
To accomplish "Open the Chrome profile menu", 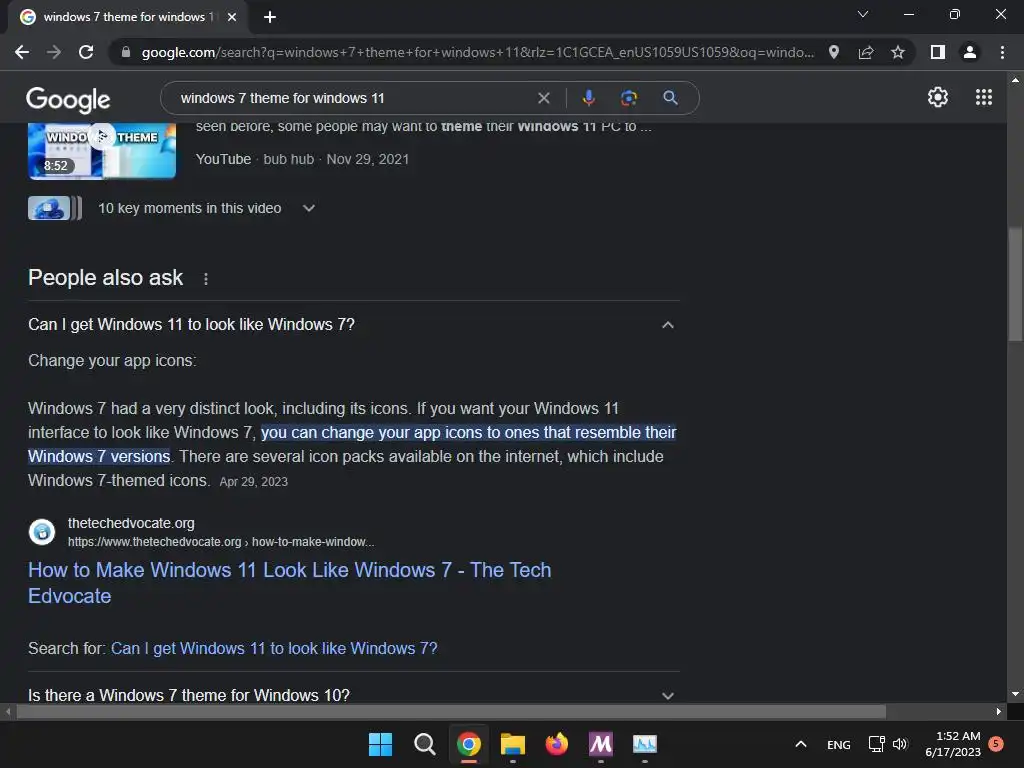I will click(x=970, y=52).
